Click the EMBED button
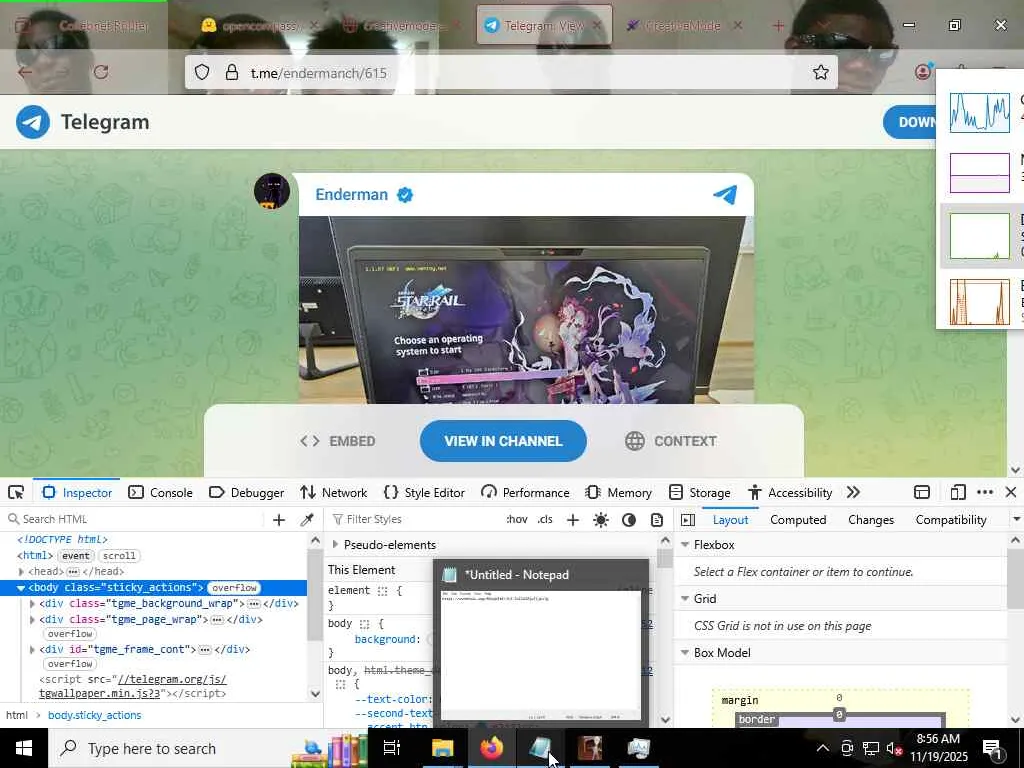Image resolution: width=1024 pixels, height=768 pixels. click(338, 441)
